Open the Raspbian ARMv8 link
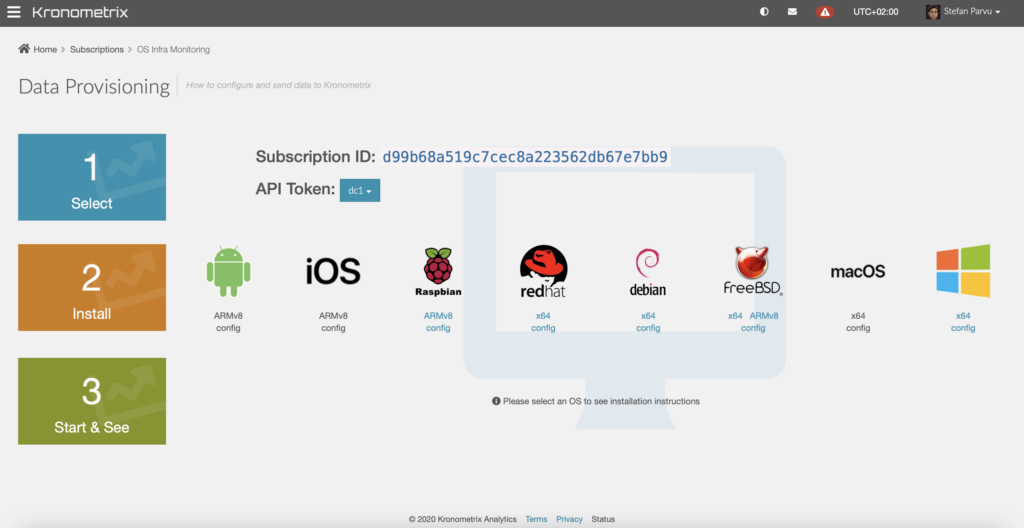Viewport: 1024px width, 528px height. tap(438, 316)
